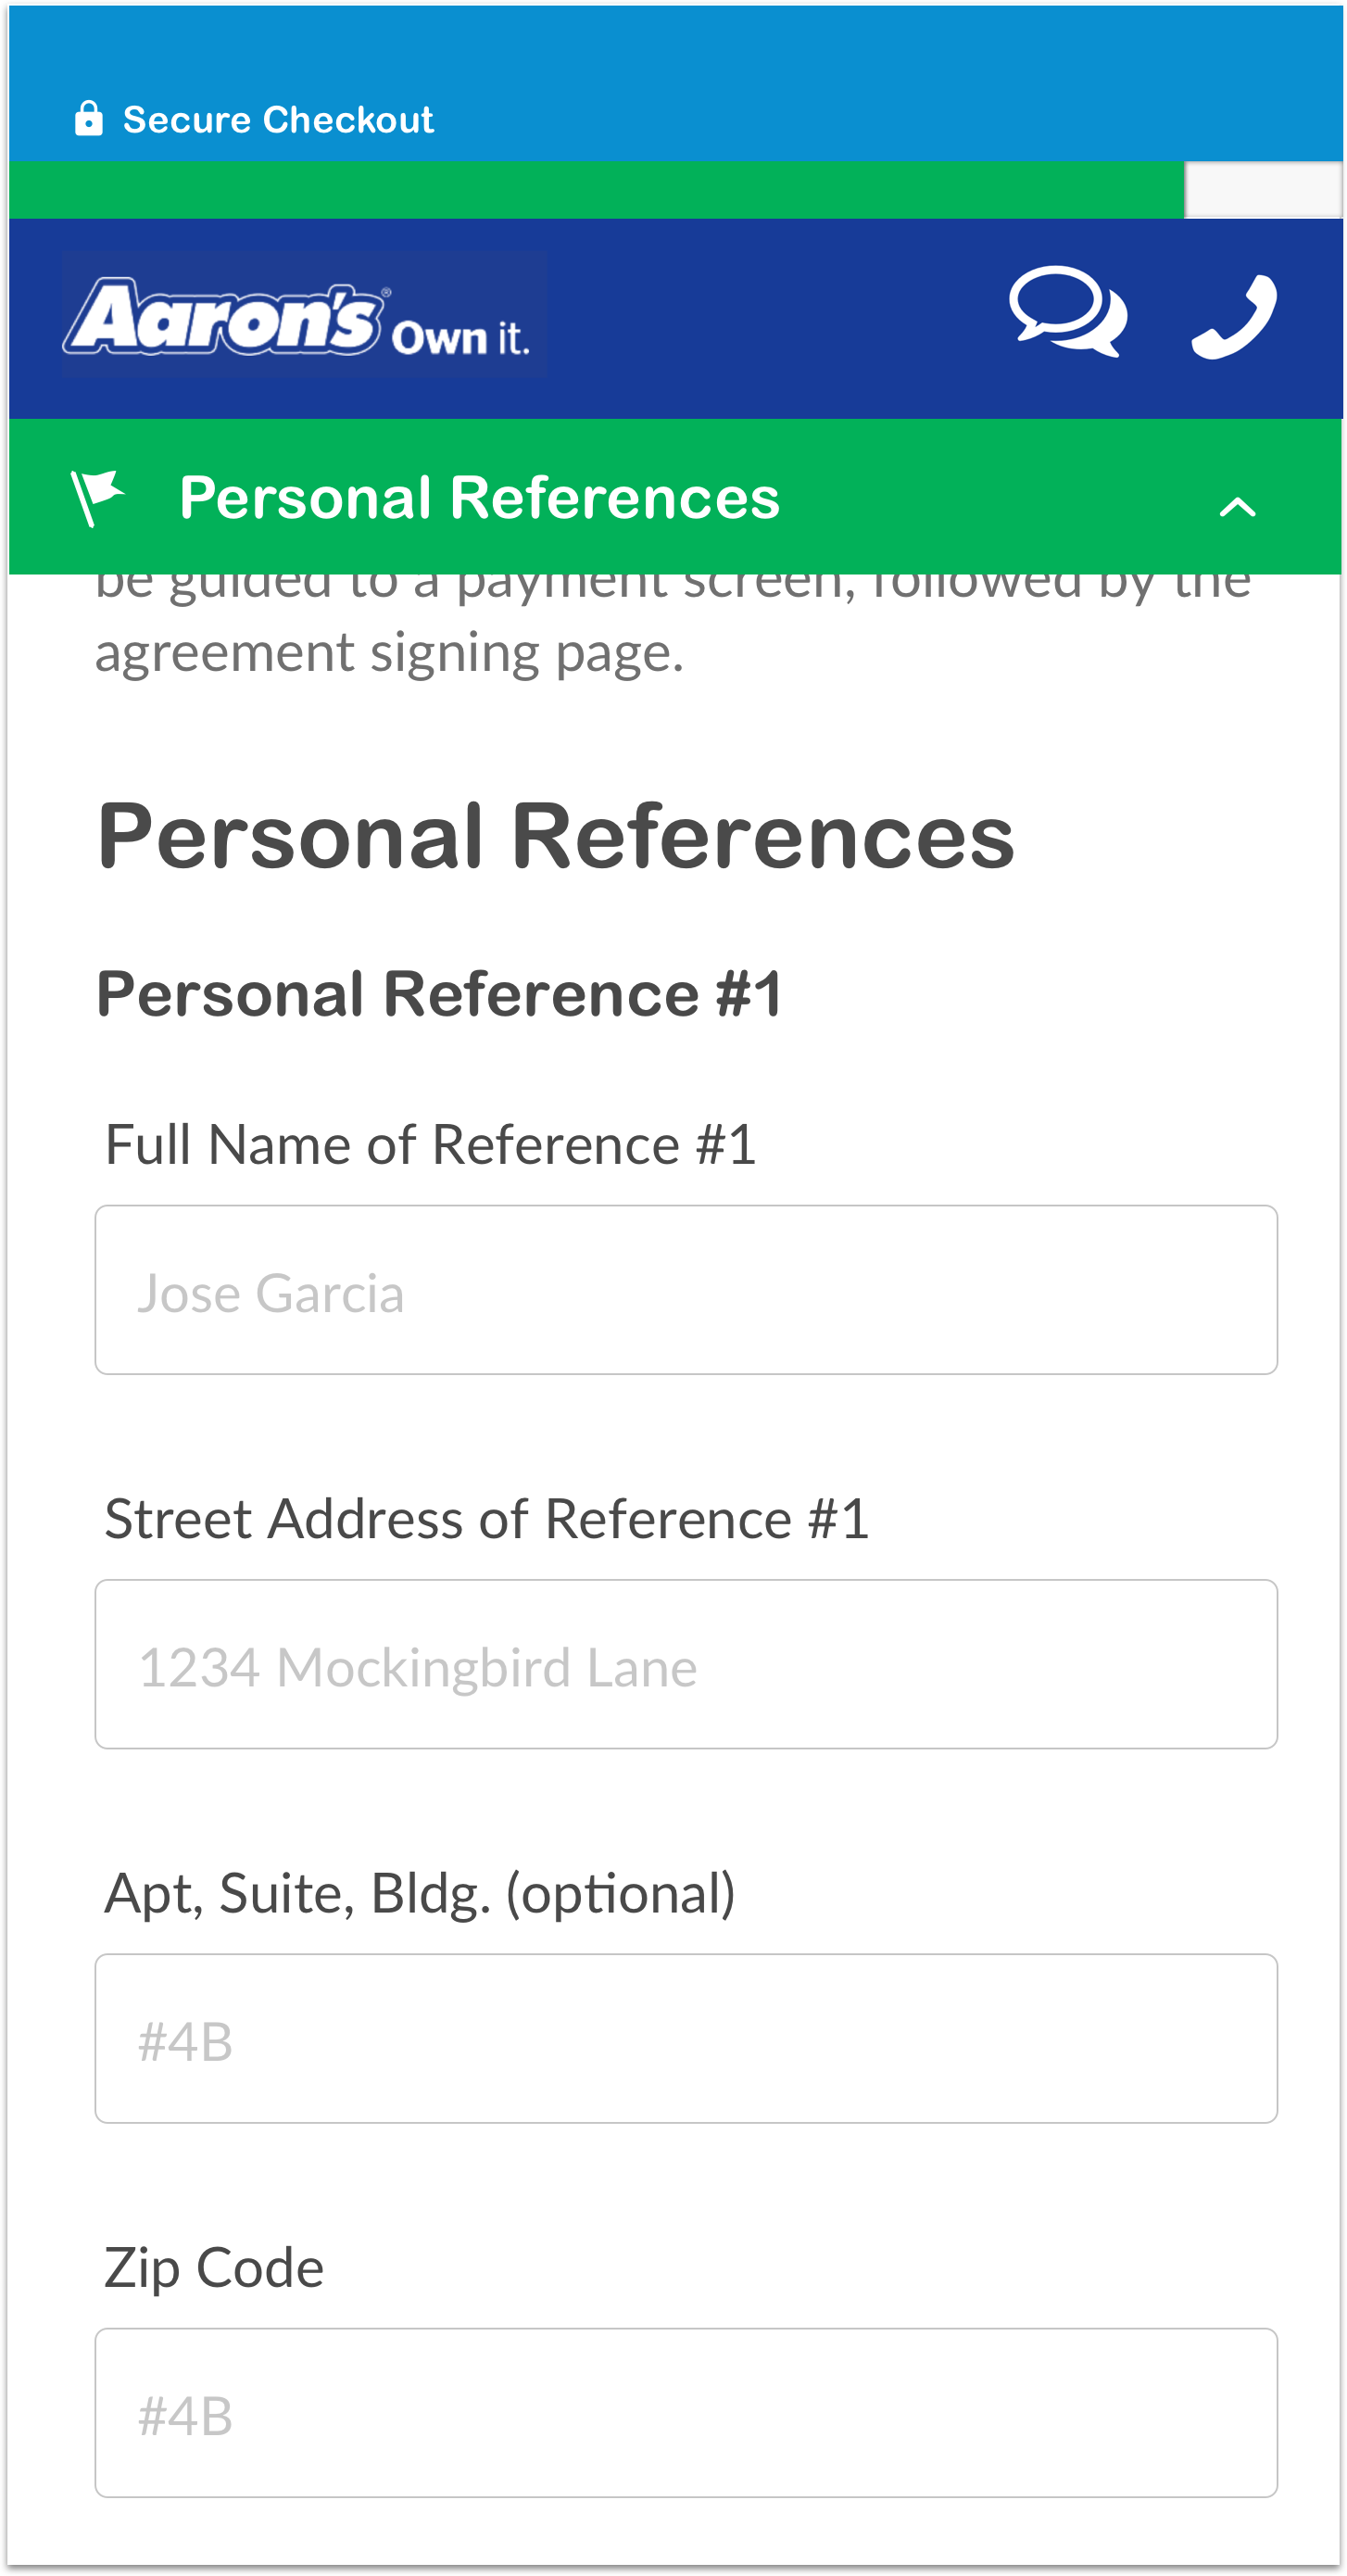This screenshot has height=2576, width=1347.
Task: Click the lock icon beside Secure Checkout
Action: (89, 119)
